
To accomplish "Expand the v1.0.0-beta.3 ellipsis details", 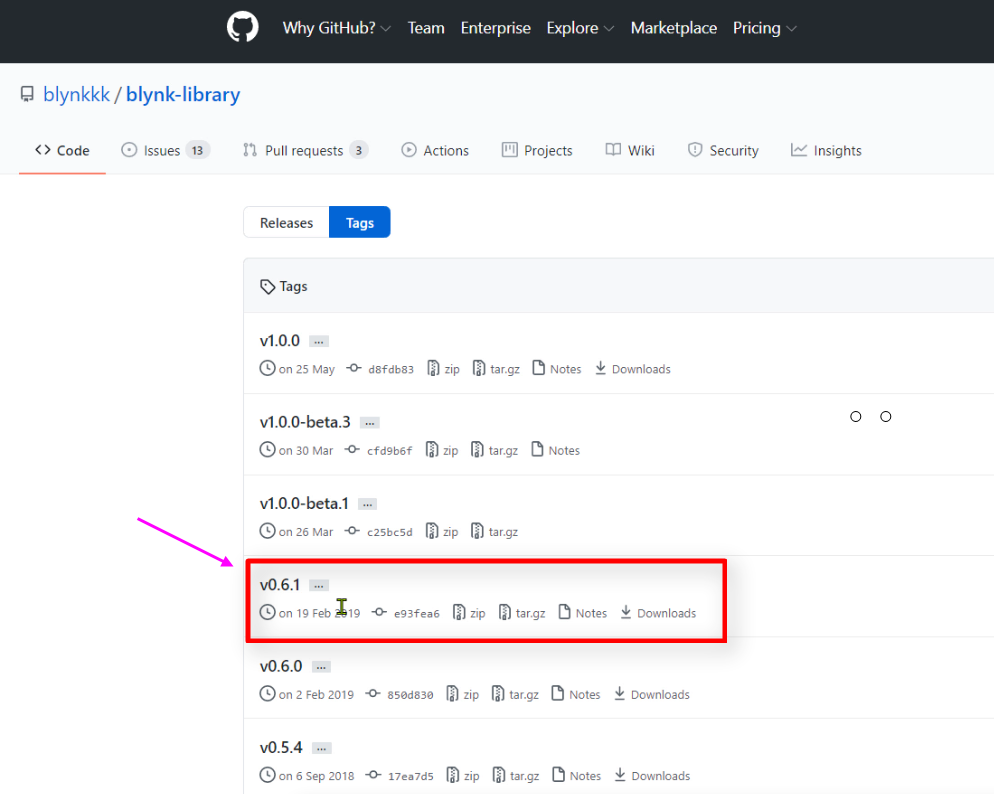I will point(370,423).
